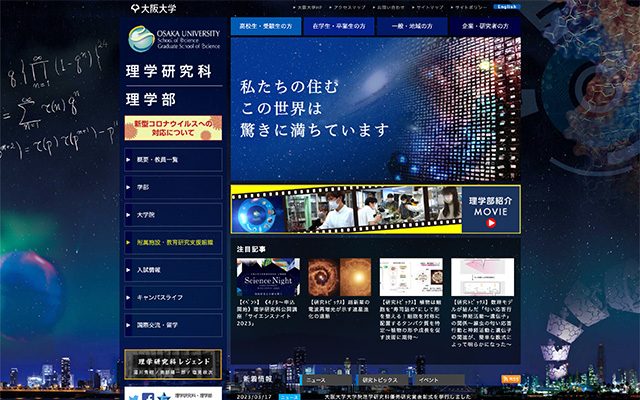Read the サイエンスナイト2023 article caption
Viewport: 640px width, 400px height.
(268, 313)
